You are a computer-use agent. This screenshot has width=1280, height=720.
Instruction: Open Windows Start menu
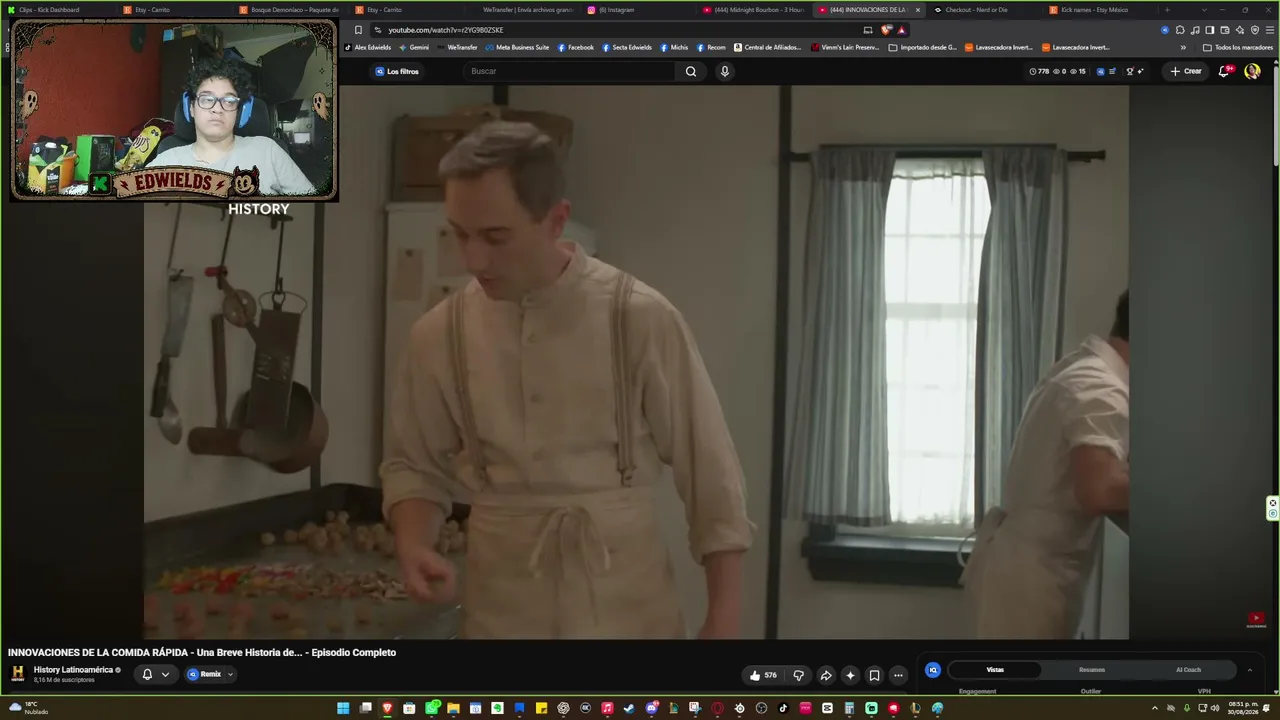point(343,708)
